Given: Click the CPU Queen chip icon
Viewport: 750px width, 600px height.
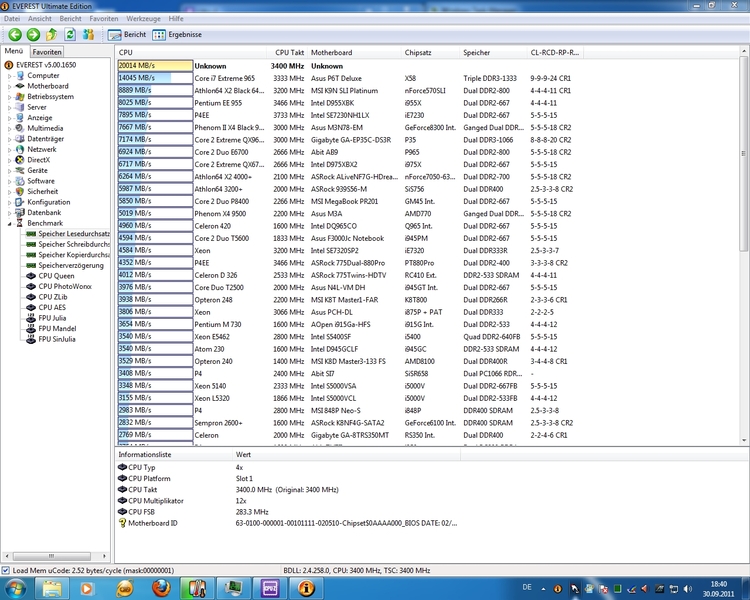Looking at the screenshot, I should point(31,276).
